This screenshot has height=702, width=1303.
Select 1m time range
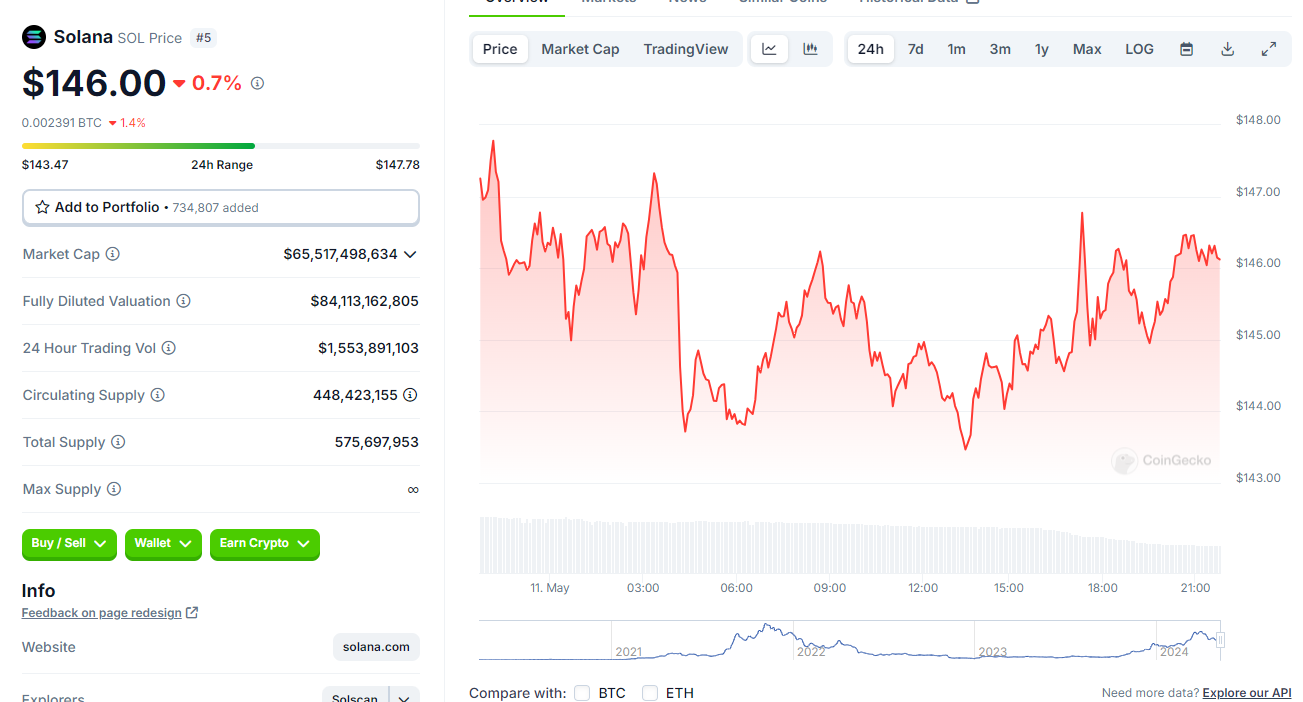(x=957, y=49)
